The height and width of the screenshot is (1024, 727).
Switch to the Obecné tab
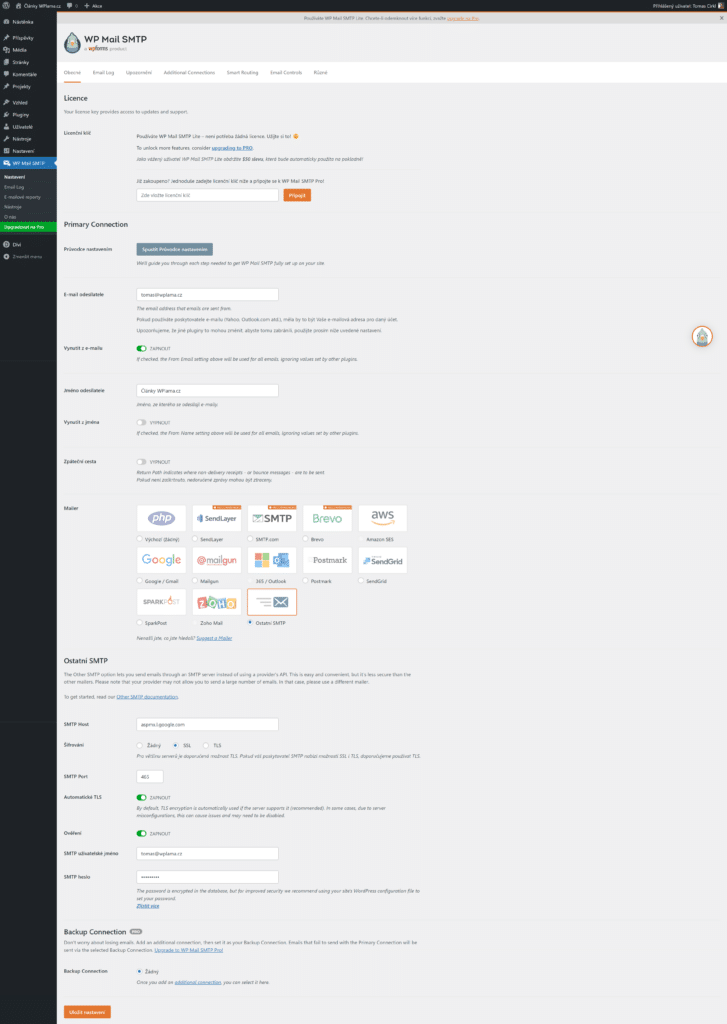73,72
